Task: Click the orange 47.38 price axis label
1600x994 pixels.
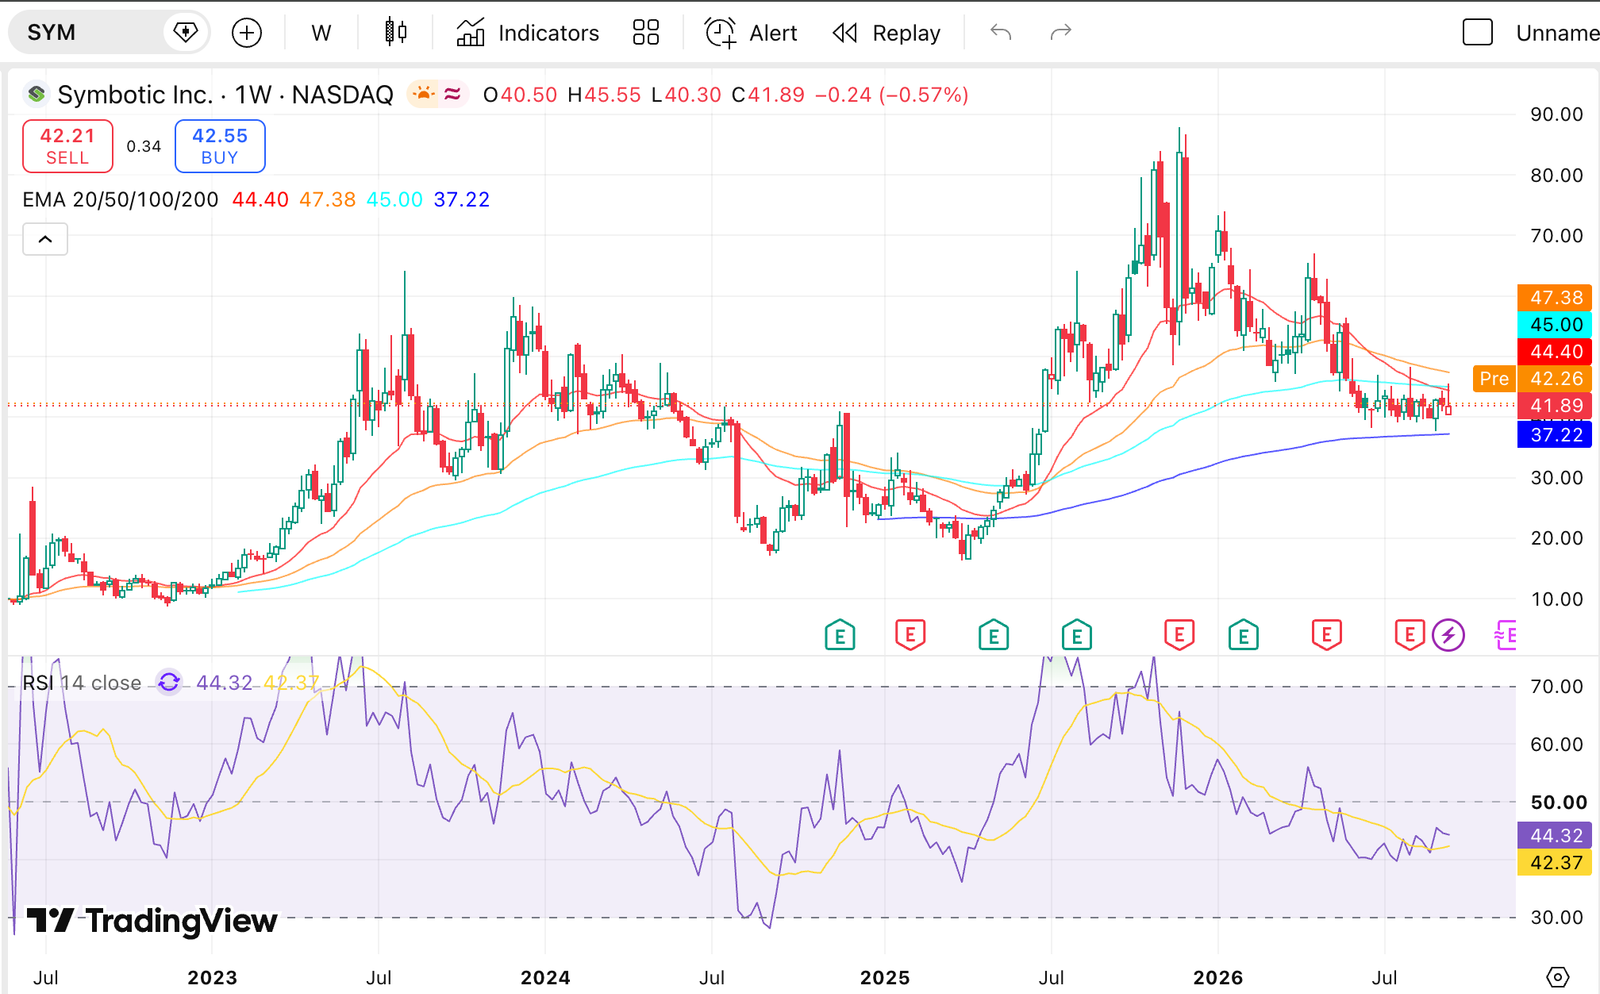Action: [x=1556, y=298]
